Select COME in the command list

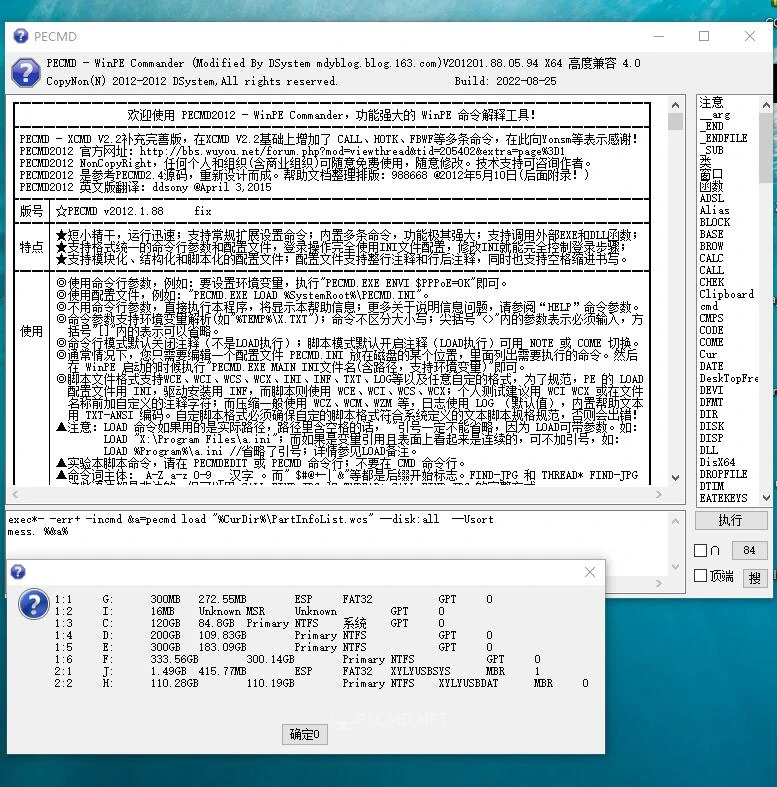coord(712,343)
